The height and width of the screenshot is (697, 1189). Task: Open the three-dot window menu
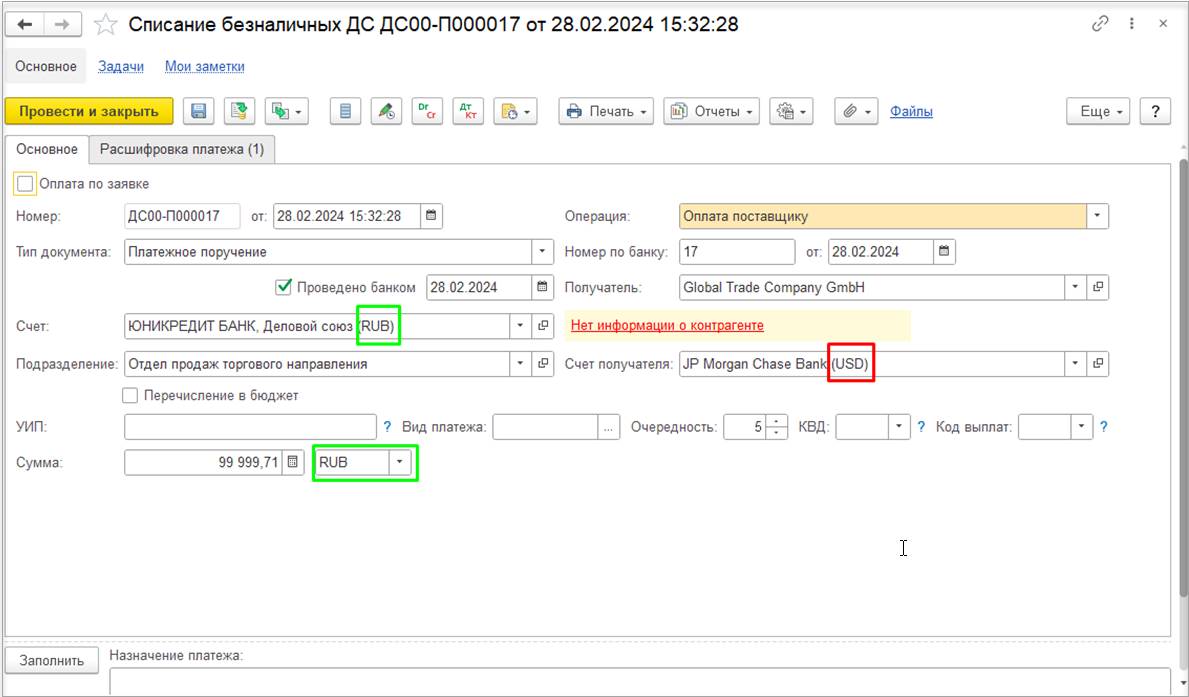point(1131,24)
